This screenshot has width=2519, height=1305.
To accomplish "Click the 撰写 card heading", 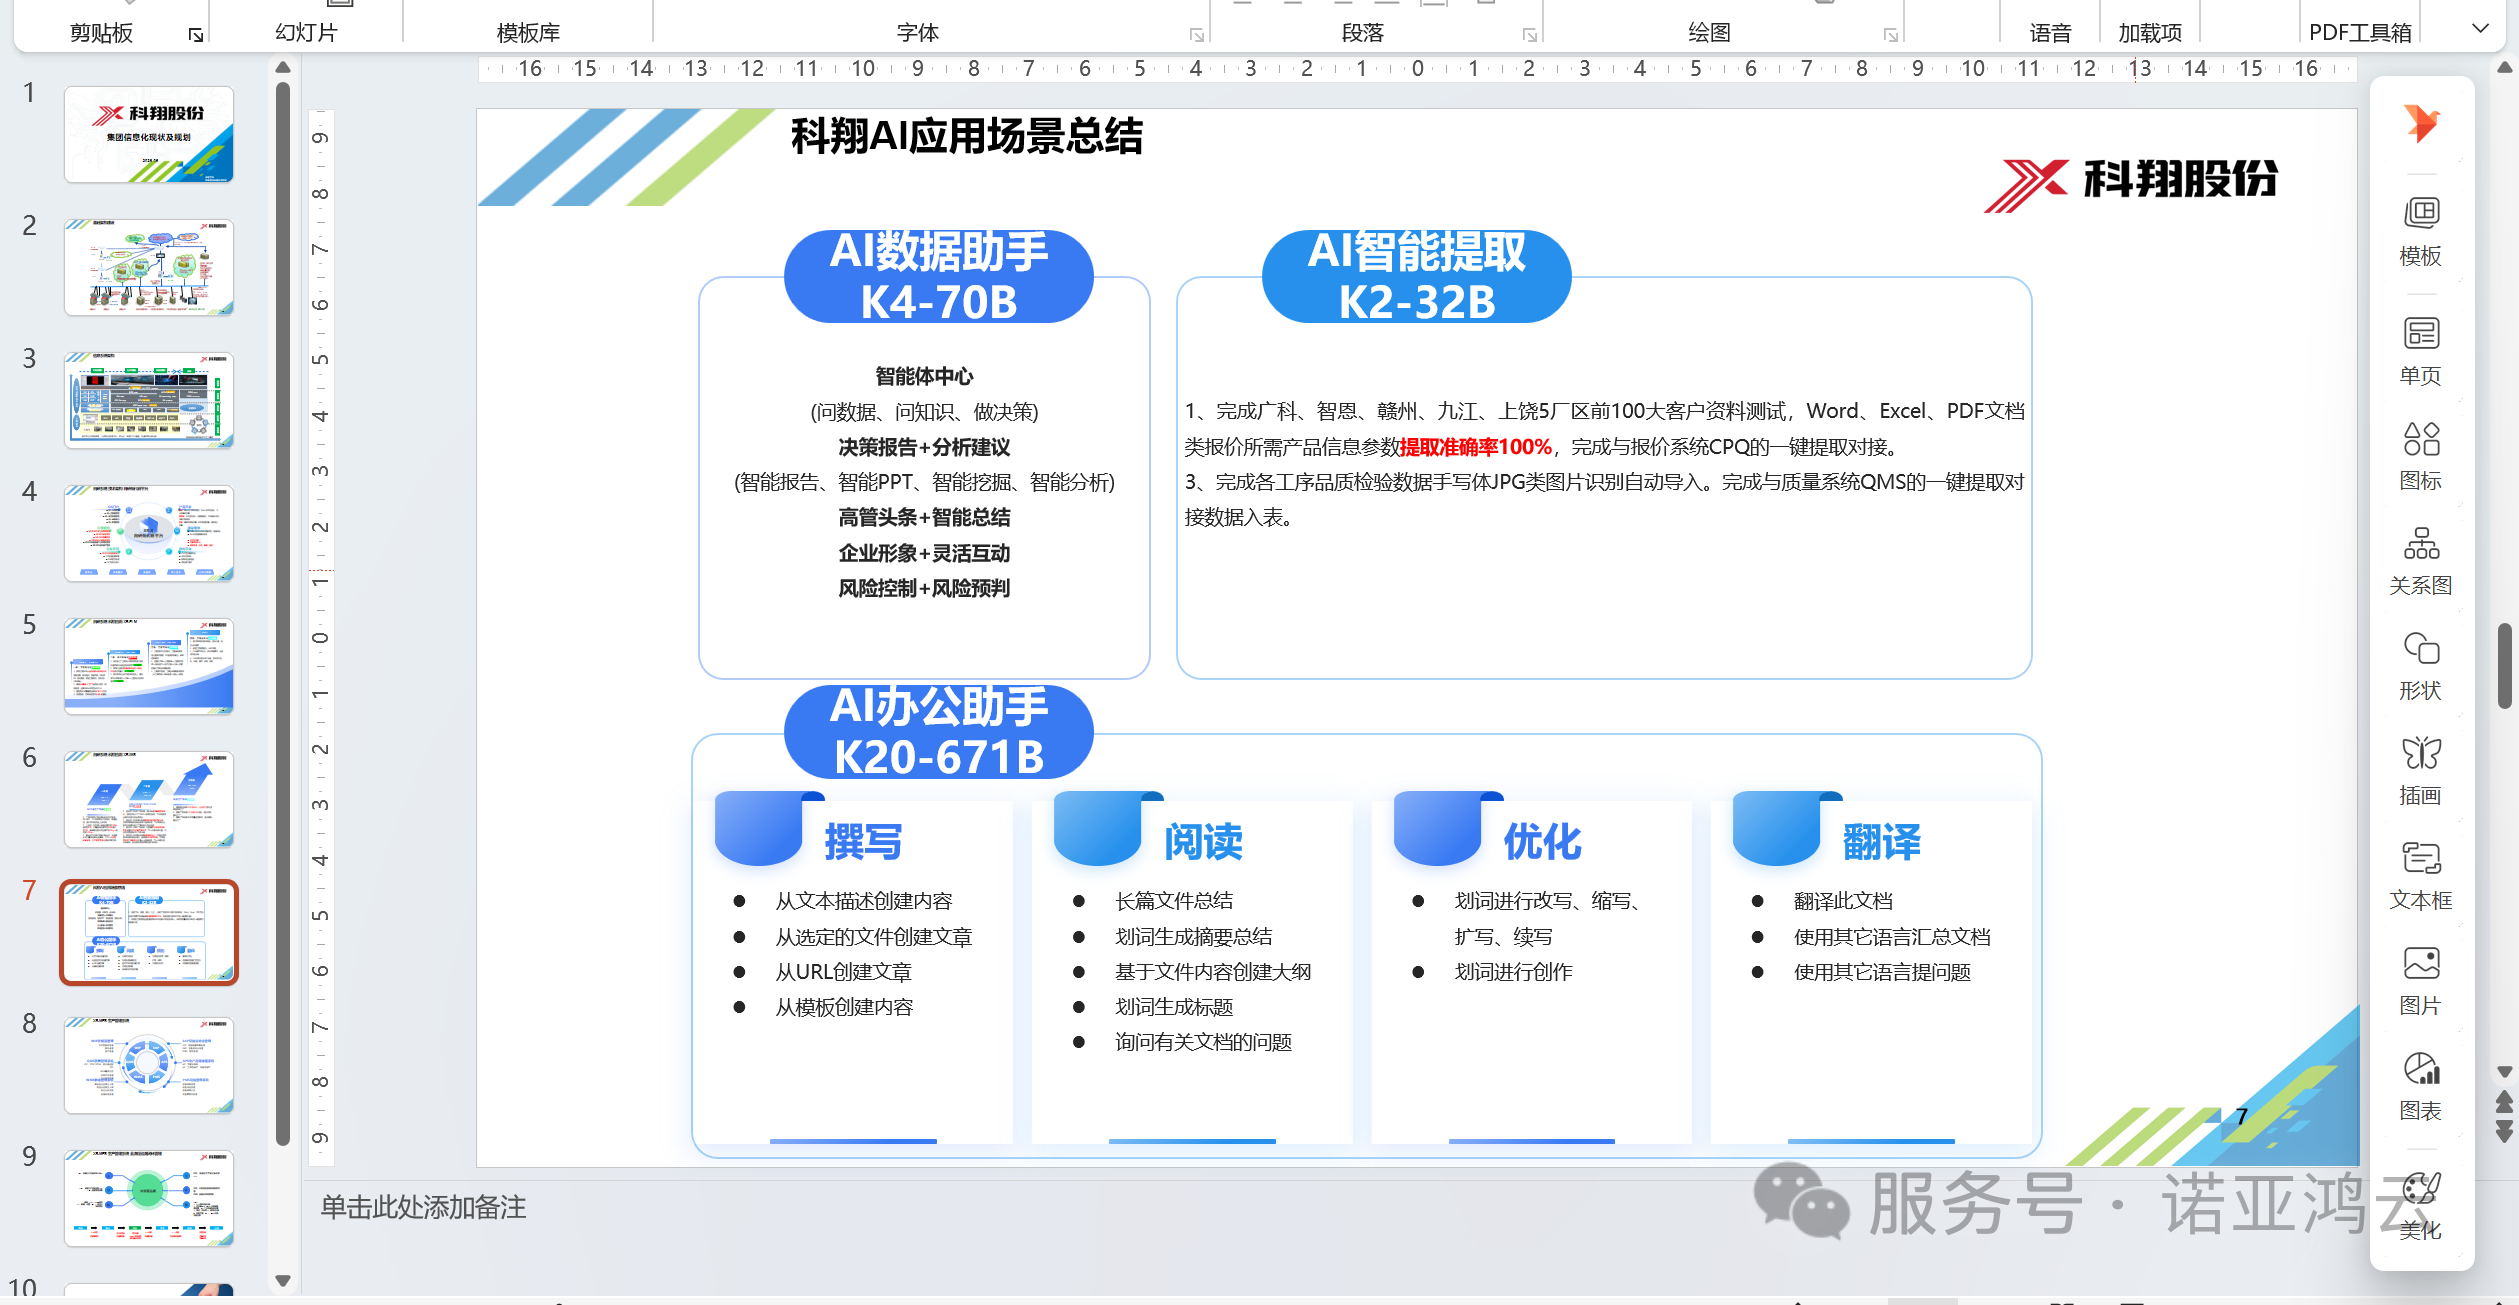I will [x=863, y=842].
